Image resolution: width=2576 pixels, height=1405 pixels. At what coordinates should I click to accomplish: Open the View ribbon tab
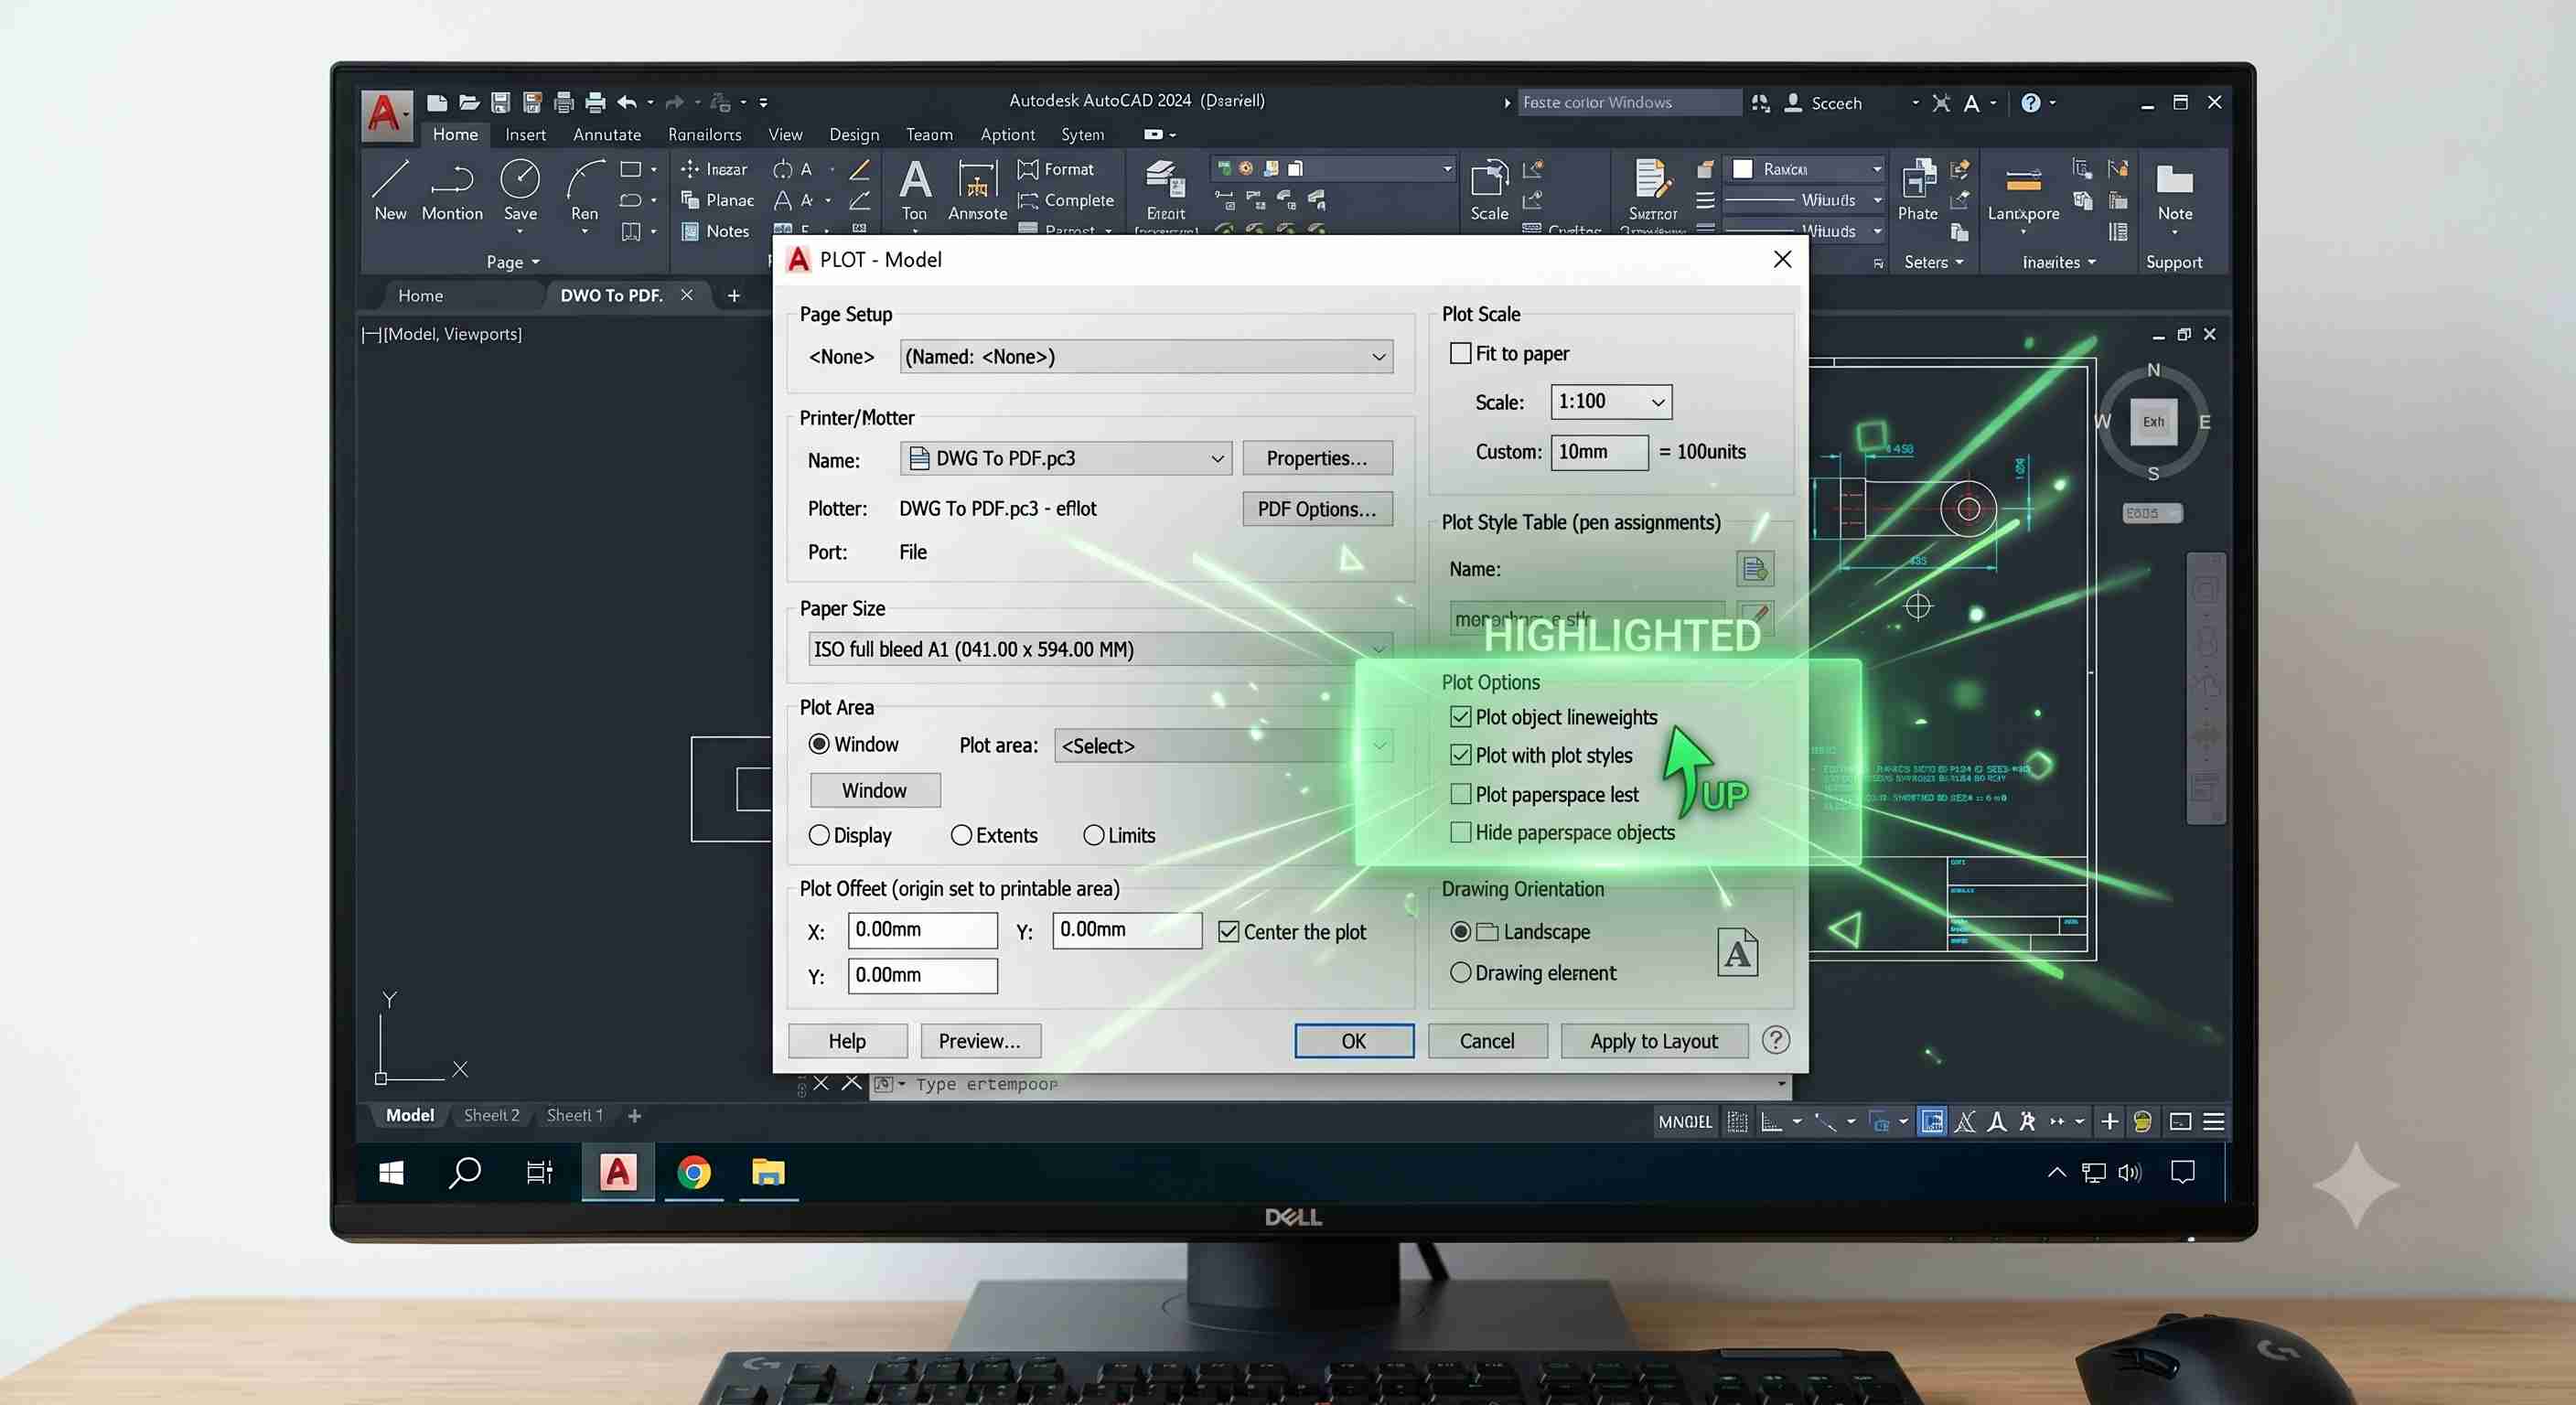tap(785, 134)
